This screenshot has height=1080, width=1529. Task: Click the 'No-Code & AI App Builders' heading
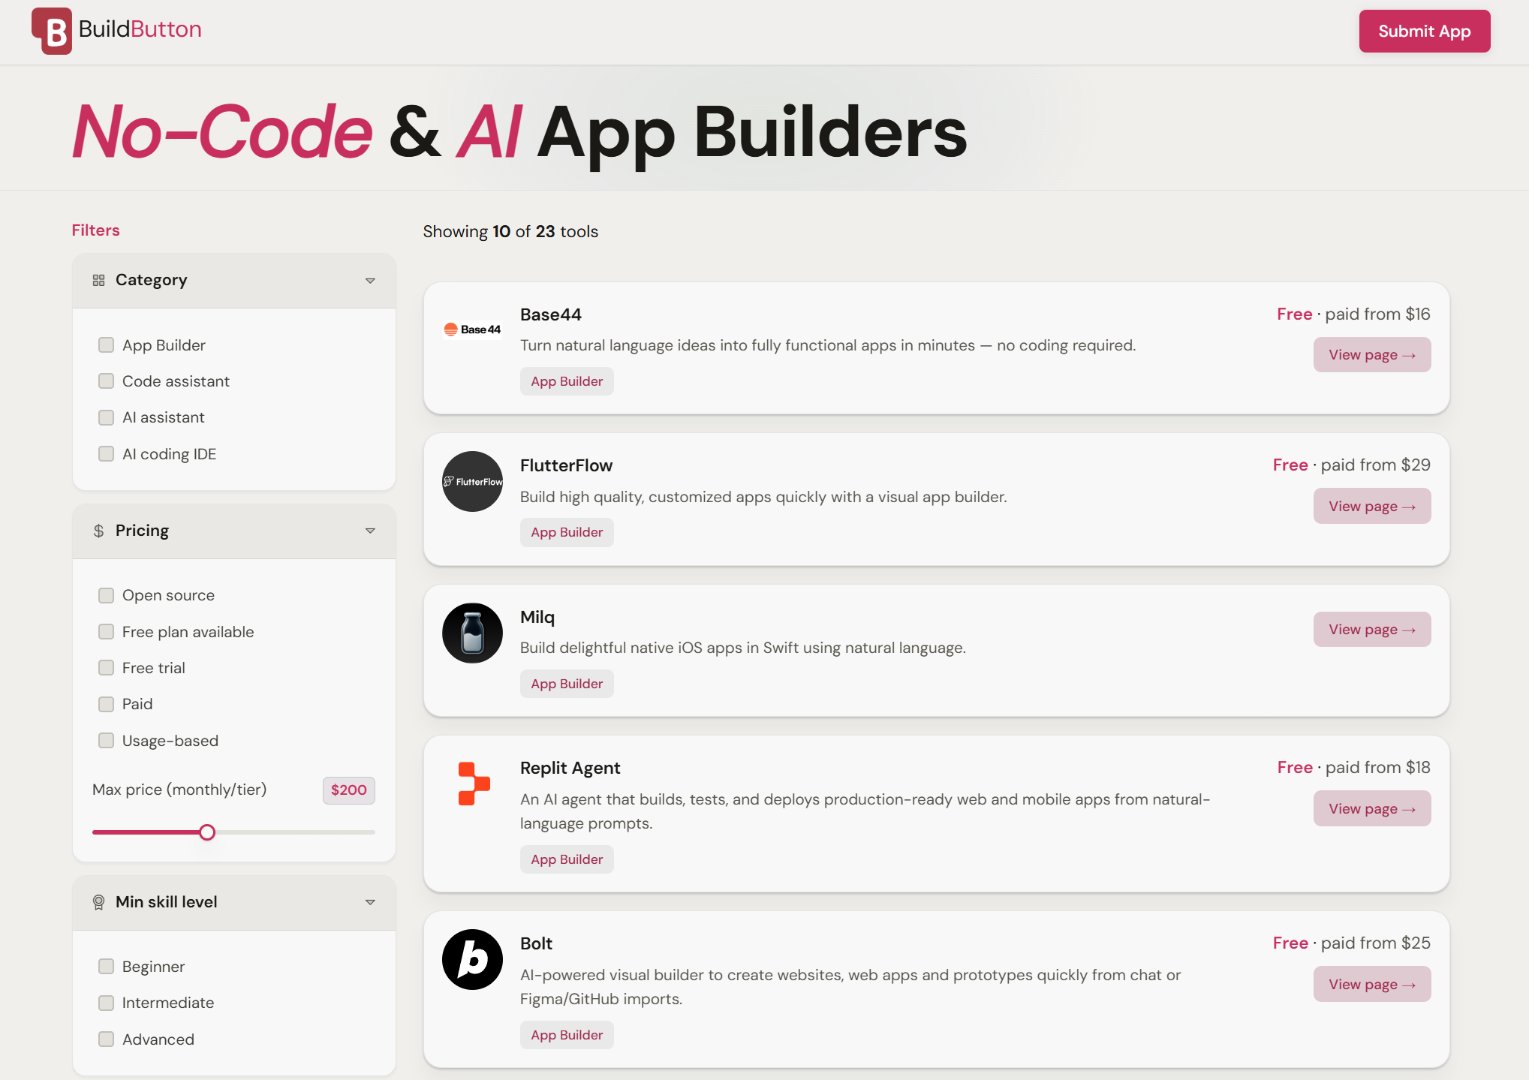520,131
